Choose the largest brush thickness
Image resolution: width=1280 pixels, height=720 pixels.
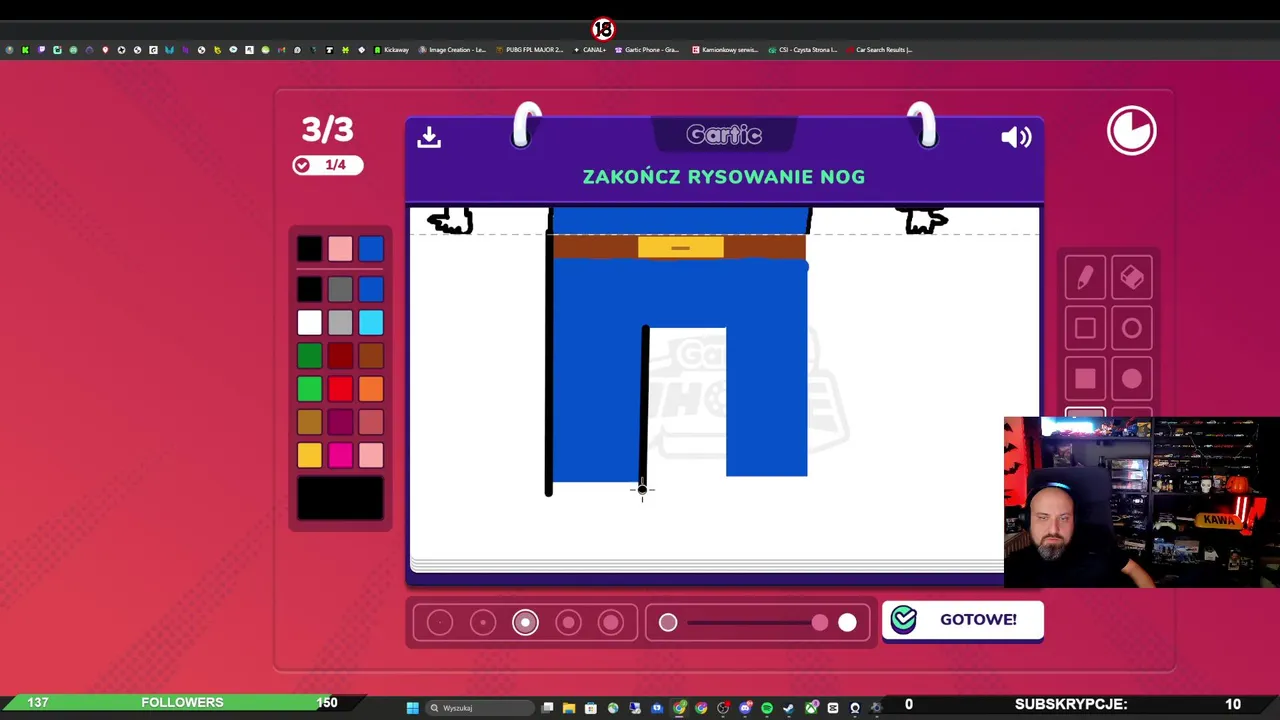pyautogui.click(x=611, y=623)
